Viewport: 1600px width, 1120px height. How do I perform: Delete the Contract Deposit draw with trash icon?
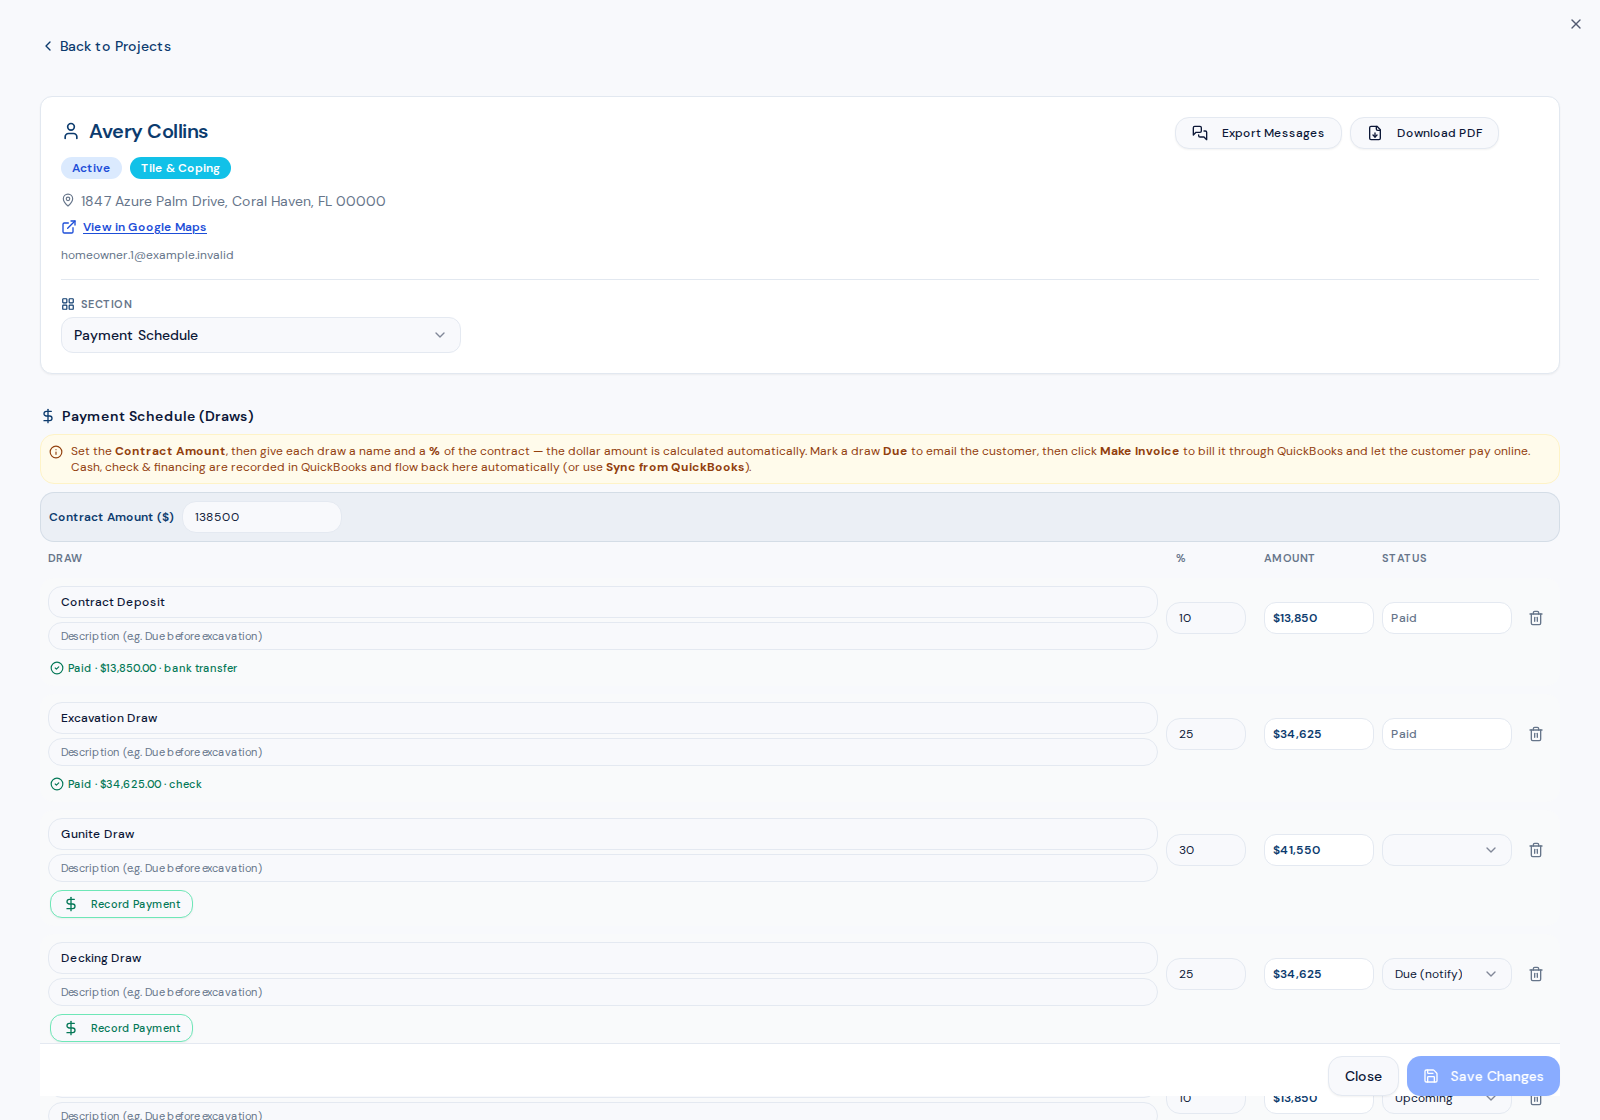tap(1536, 618)
